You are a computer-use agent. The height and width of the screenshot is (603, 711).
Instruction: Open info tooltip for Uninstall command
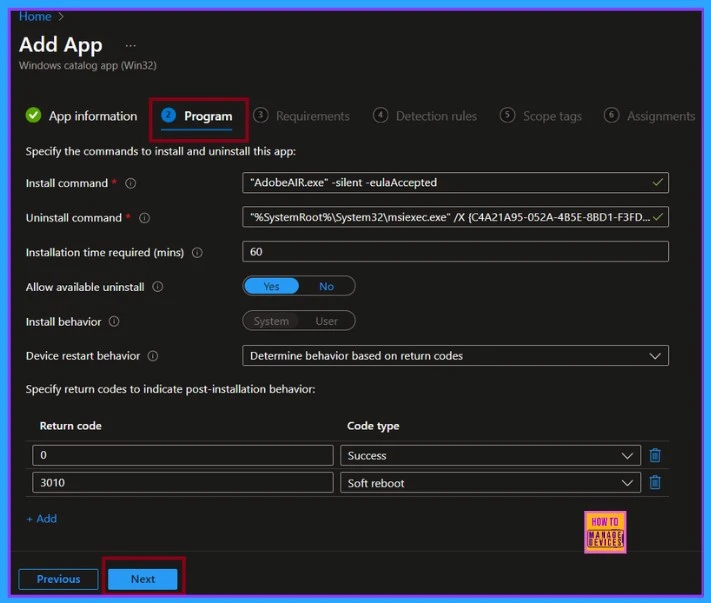(145, 218)
